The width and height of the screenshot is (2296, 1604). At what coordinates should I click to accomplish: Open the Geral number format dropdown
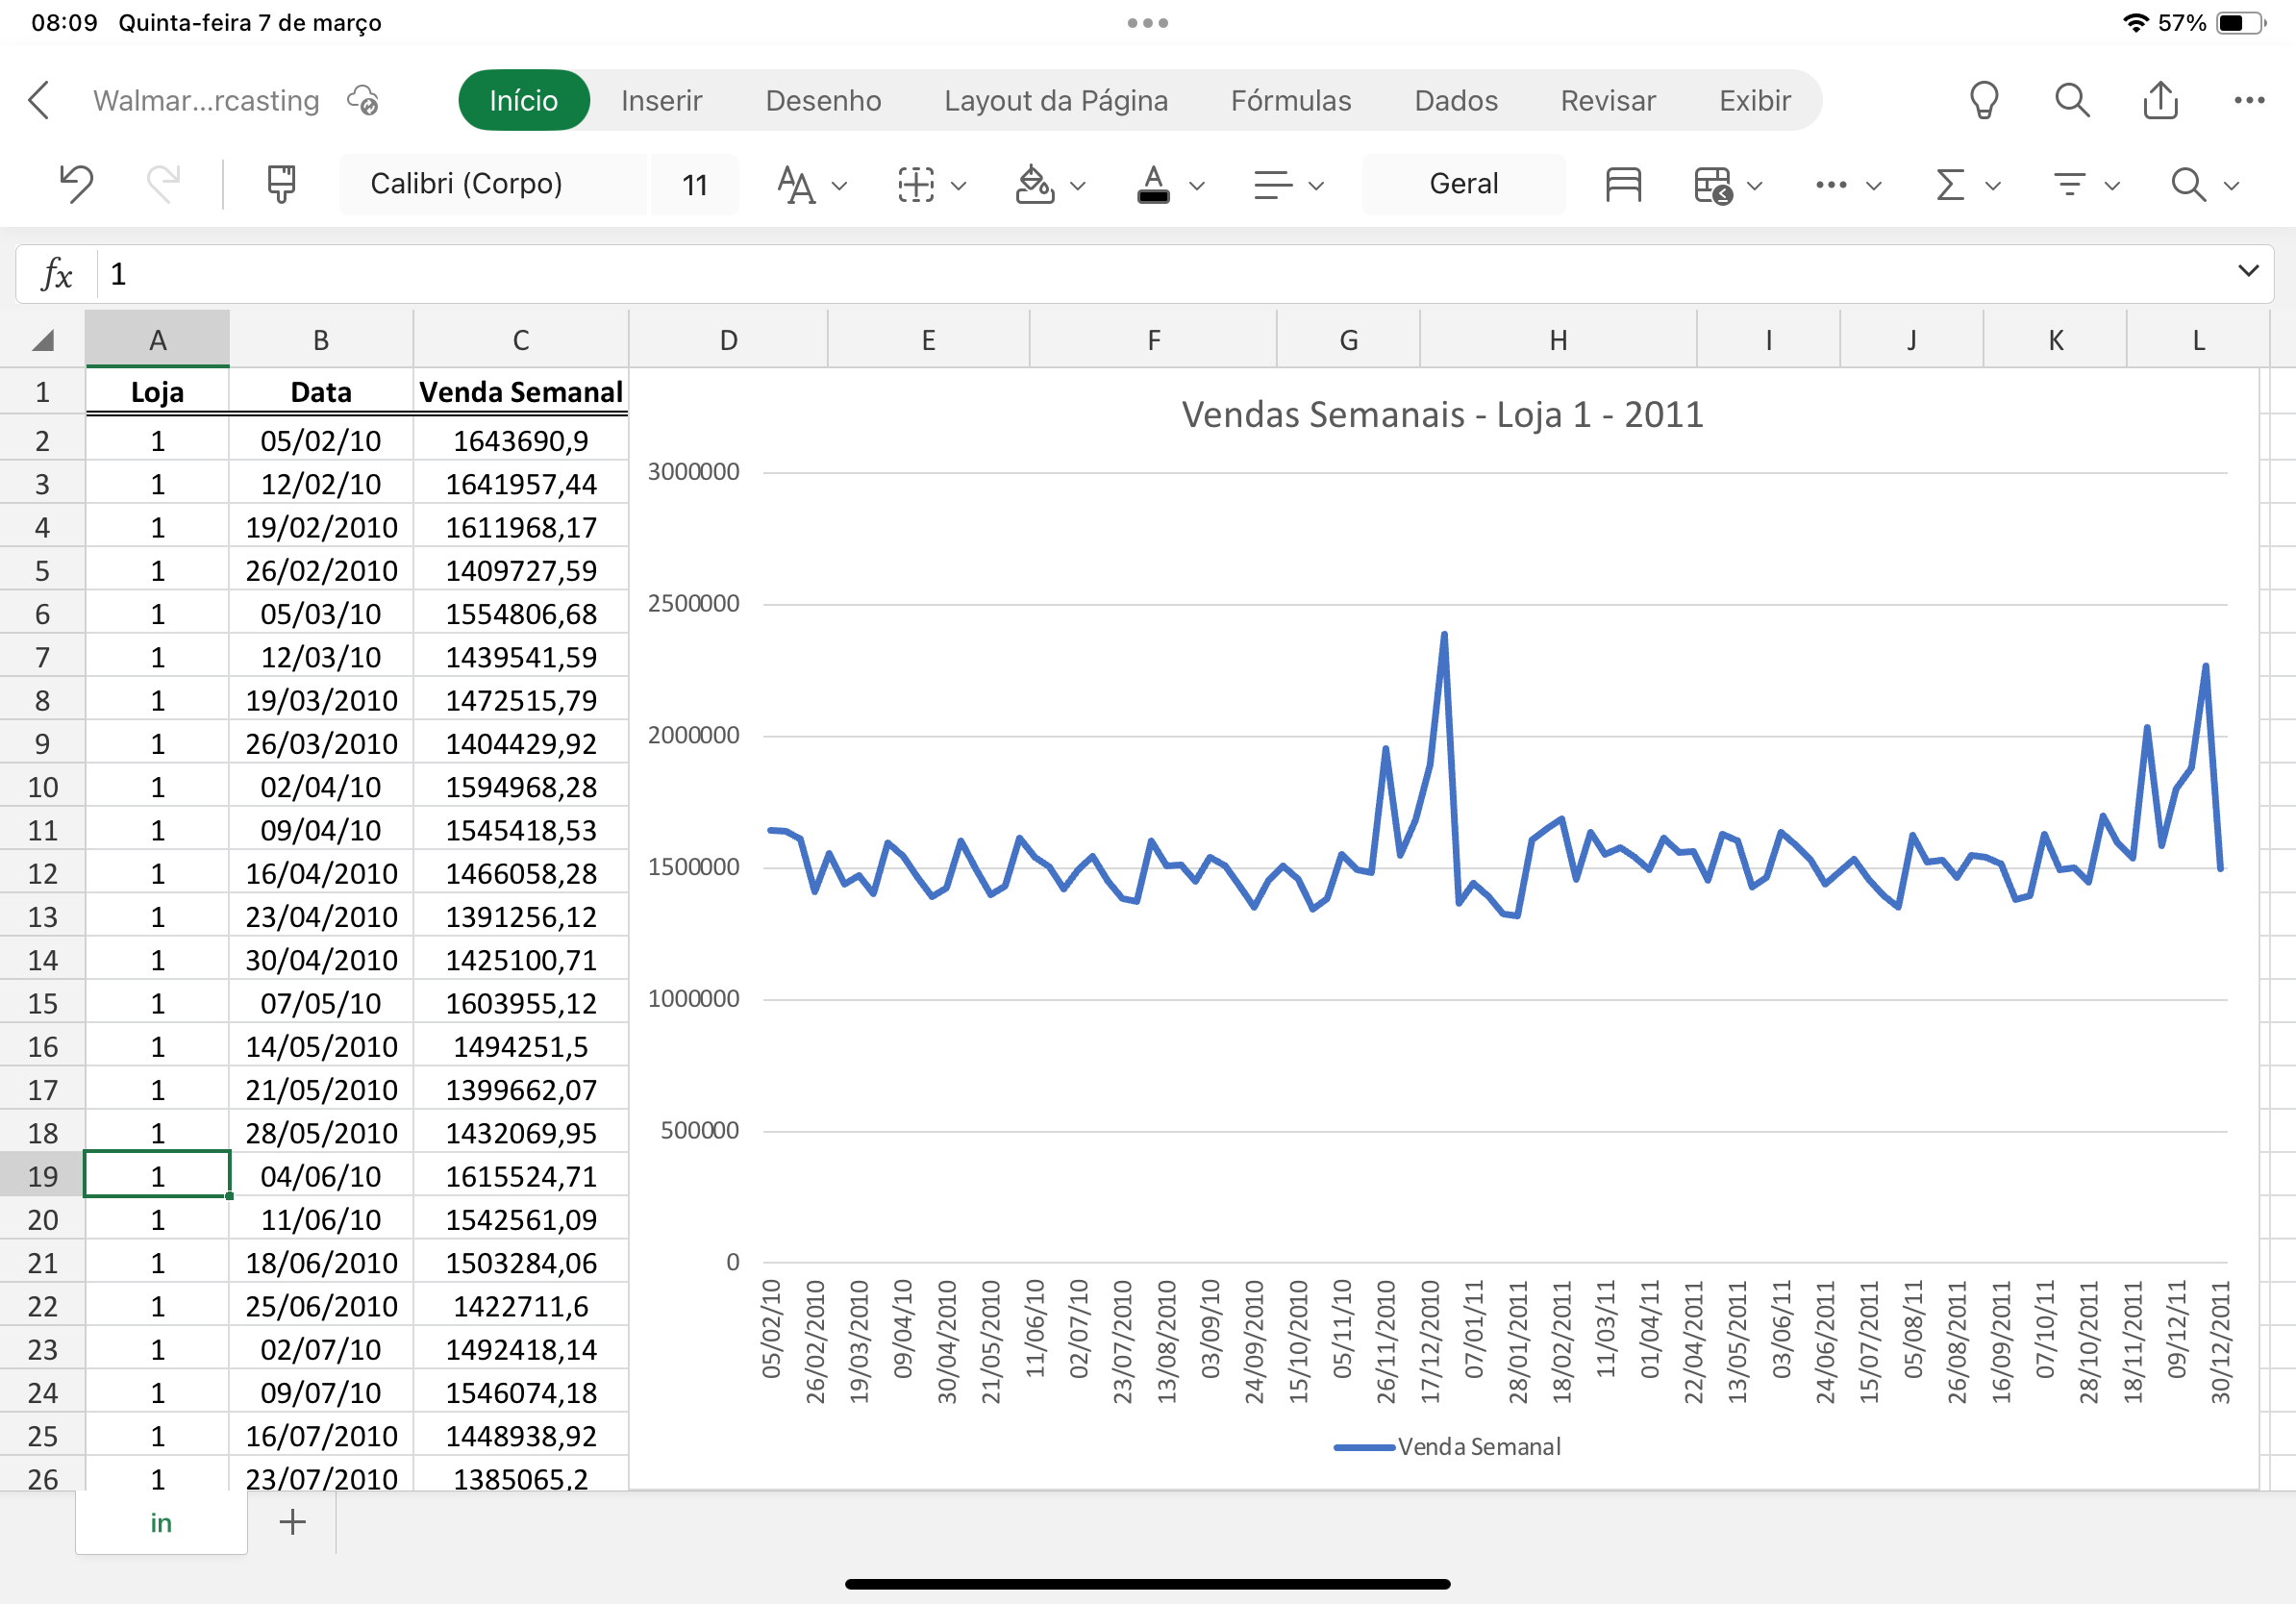tap(1464, 184)
